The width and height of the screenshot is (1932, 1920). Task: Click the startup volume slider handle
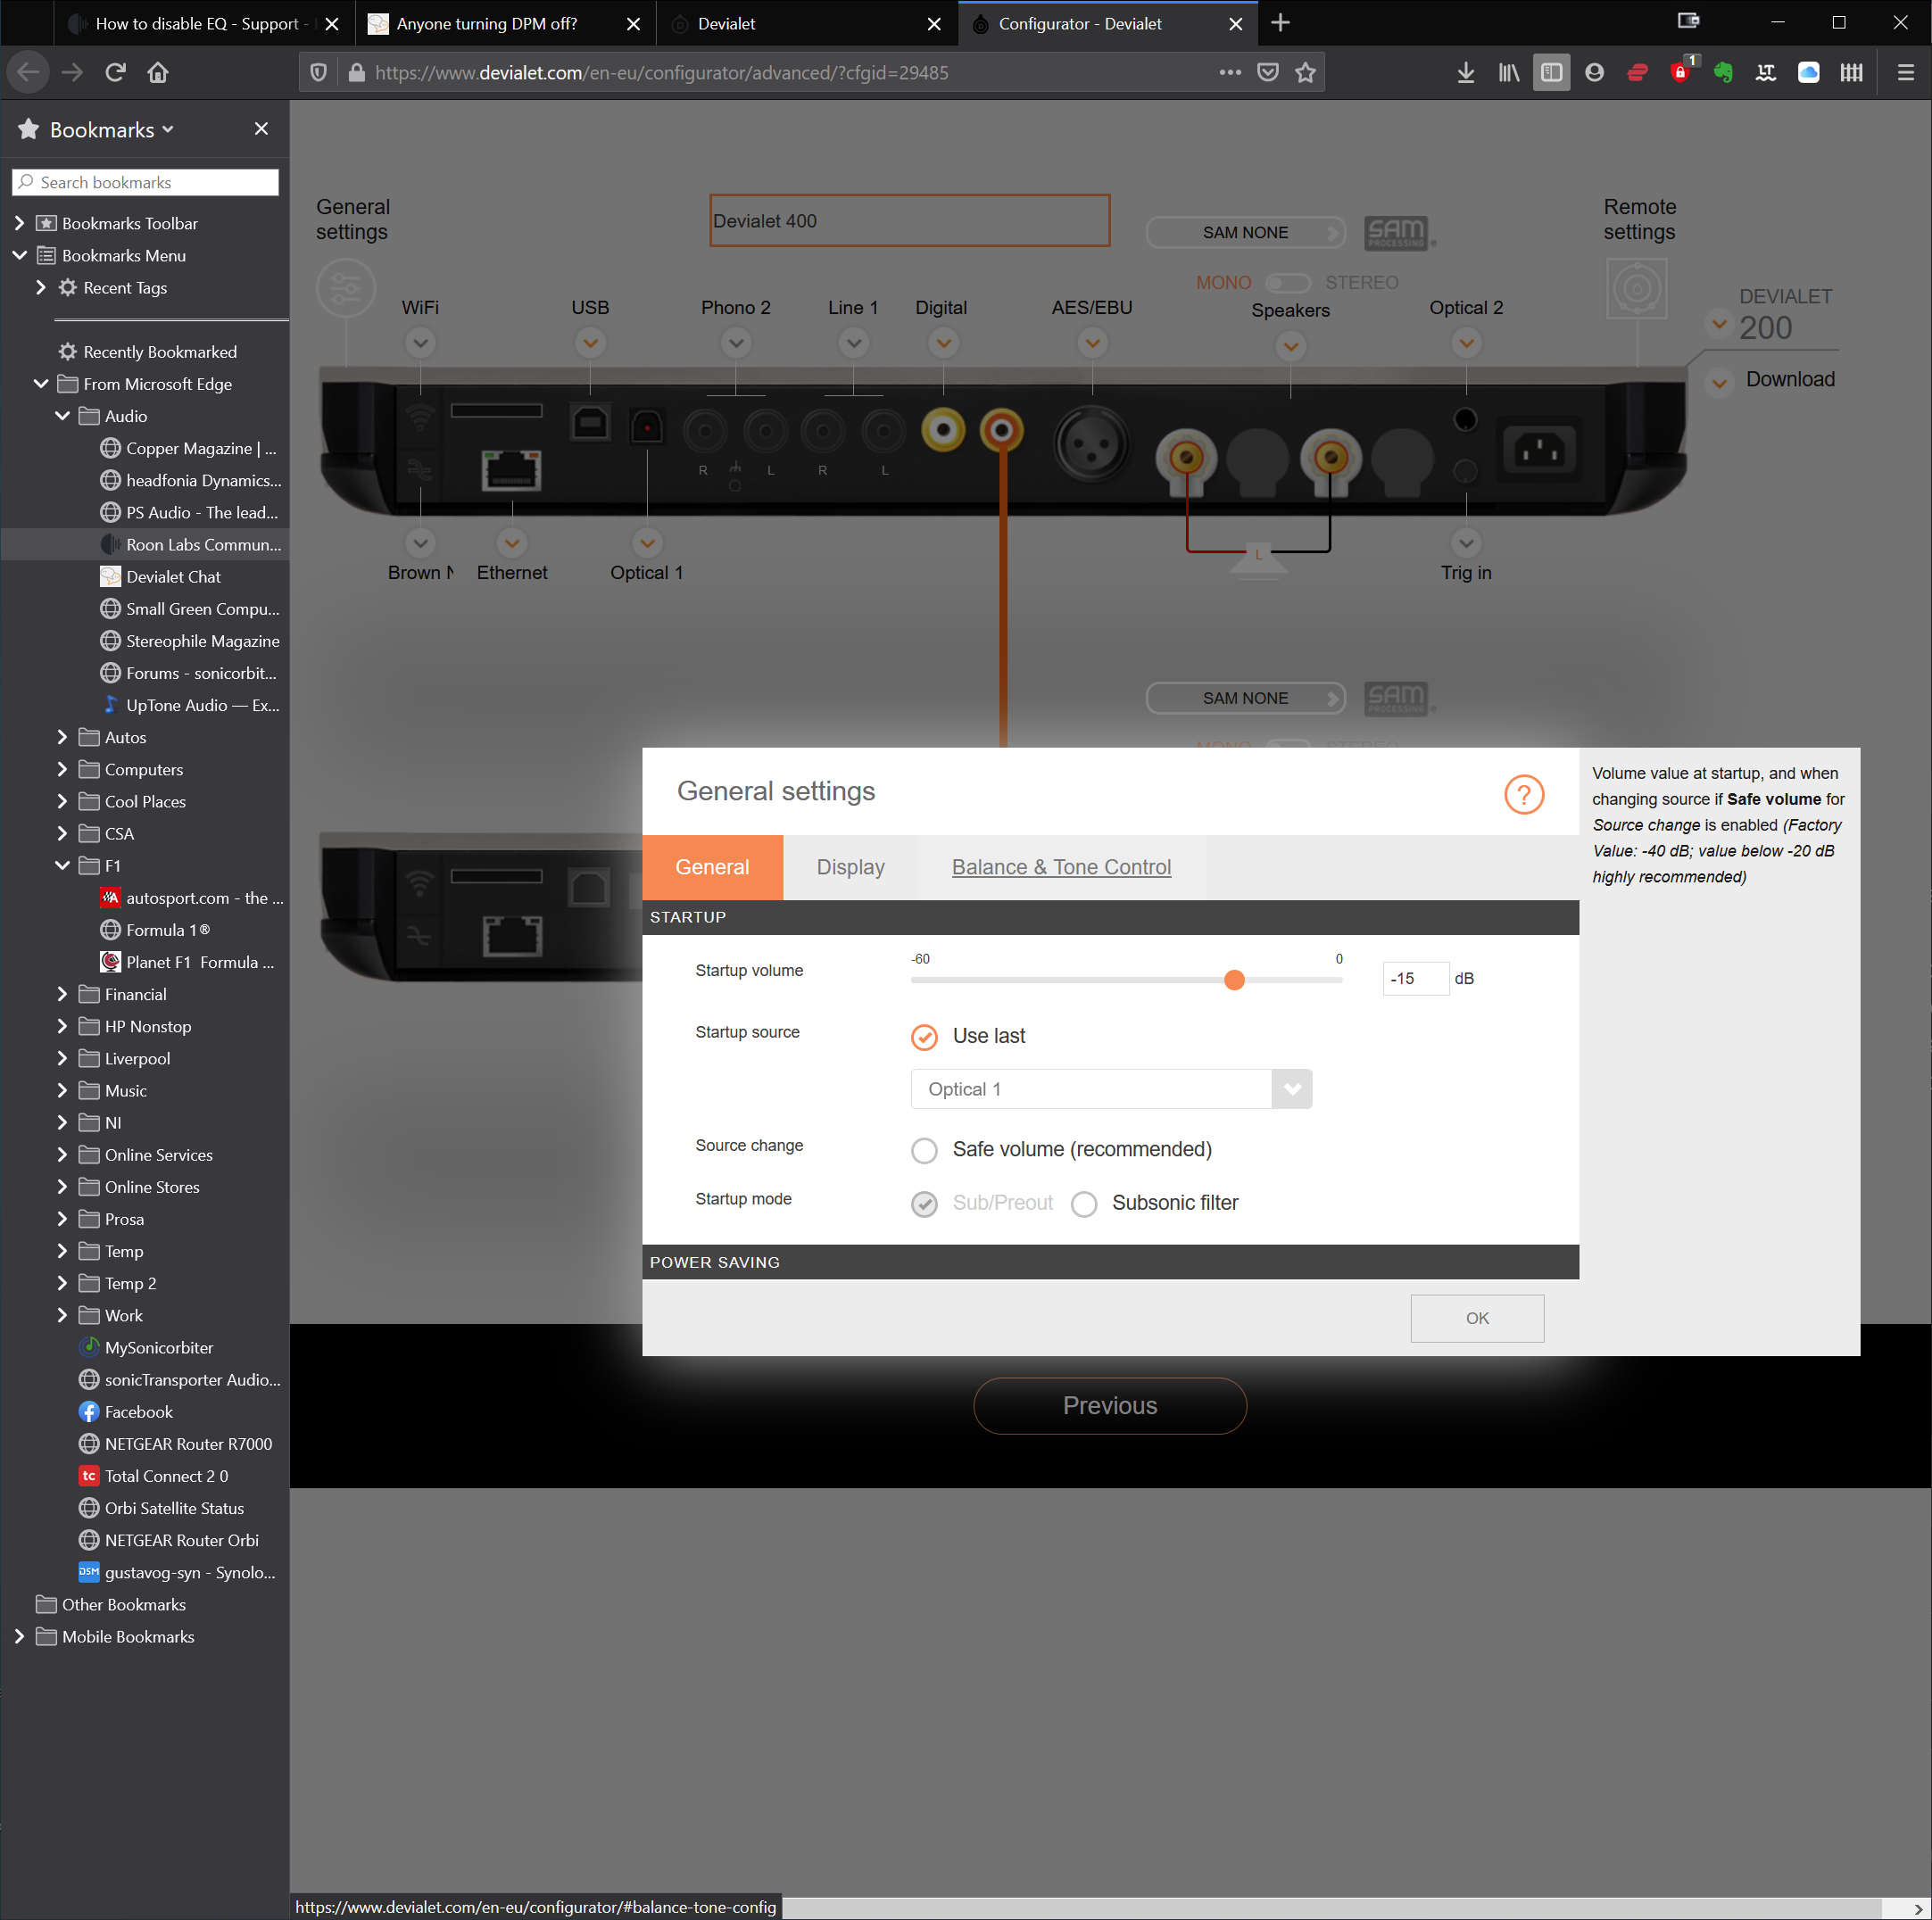(x=1234, y=980)
